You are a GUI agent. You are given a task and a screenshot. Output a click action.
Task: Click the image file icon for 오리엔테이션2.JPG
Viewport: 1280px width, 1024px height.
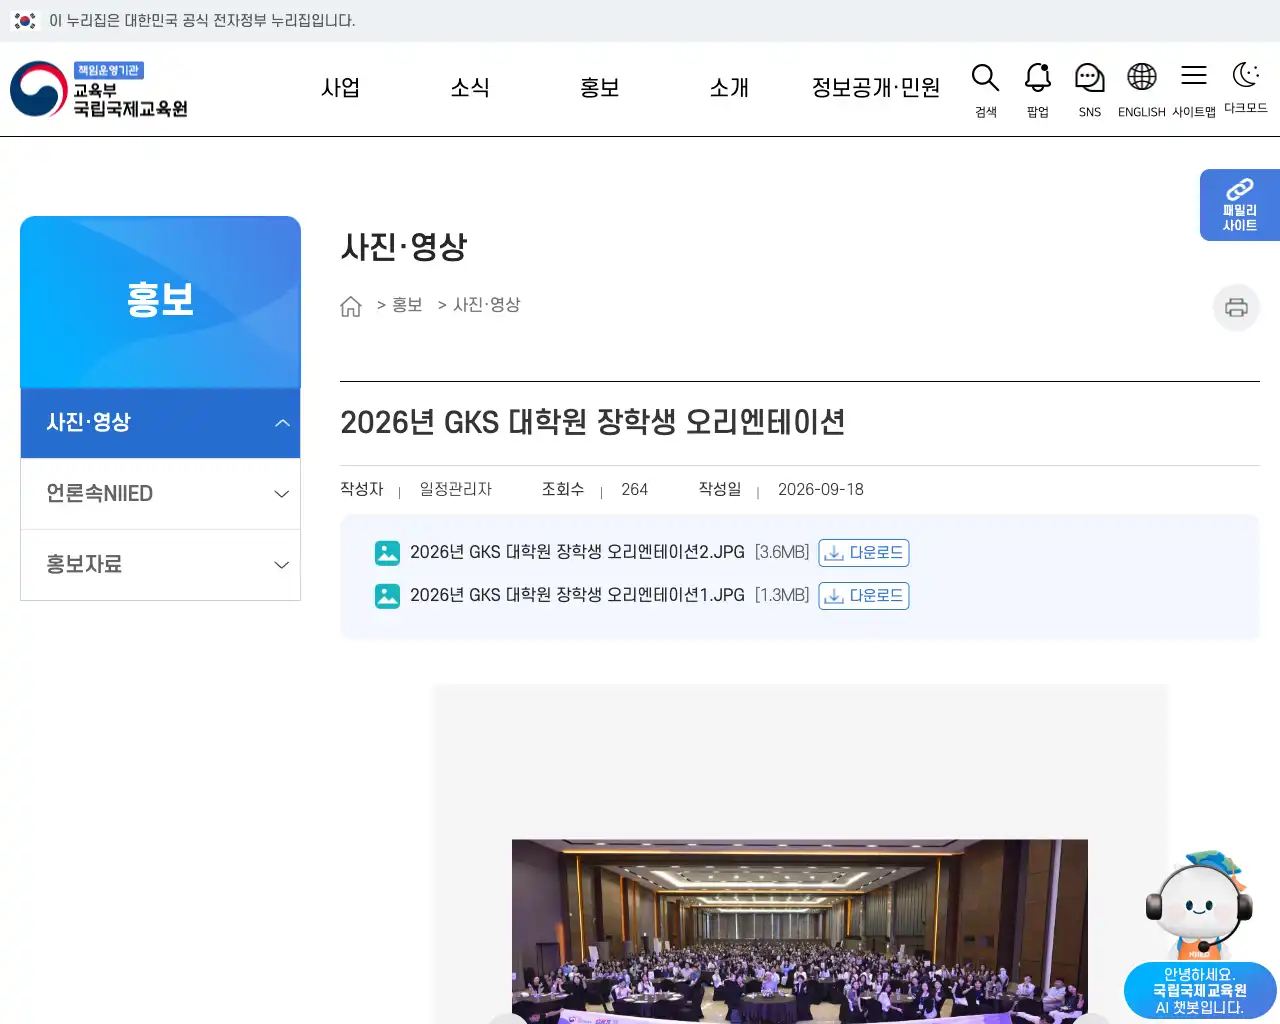(387, 553)
